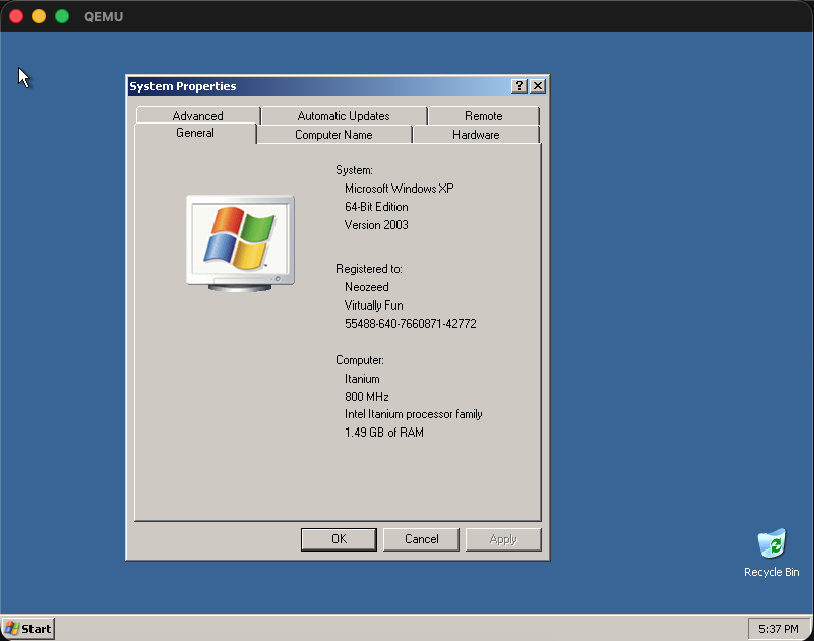
Task: Go to the Computer Name tab
Action: click(334, 135)
